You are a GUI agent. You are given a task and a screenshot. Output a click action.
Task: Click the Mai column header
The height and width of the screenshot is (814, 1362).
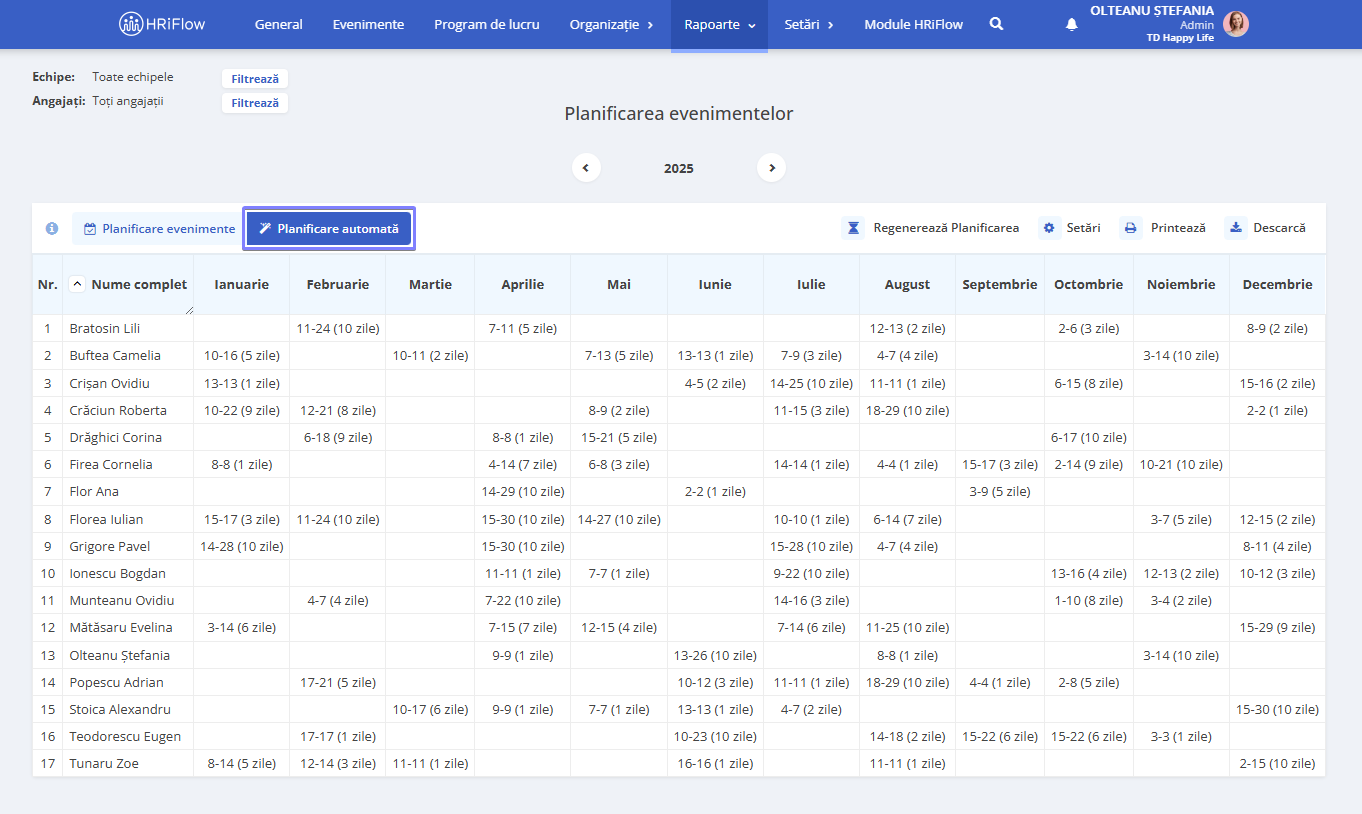click(x=619, y=285)
